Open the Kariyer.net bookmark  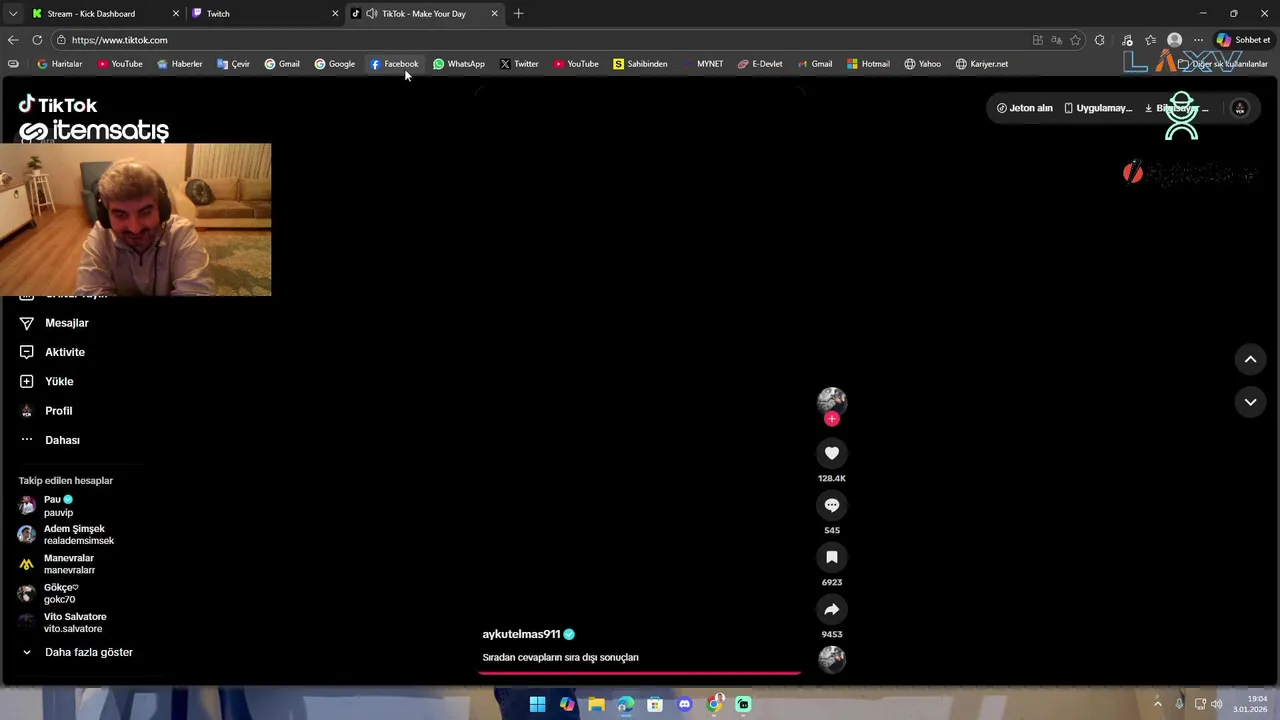(x=982, y=64)
